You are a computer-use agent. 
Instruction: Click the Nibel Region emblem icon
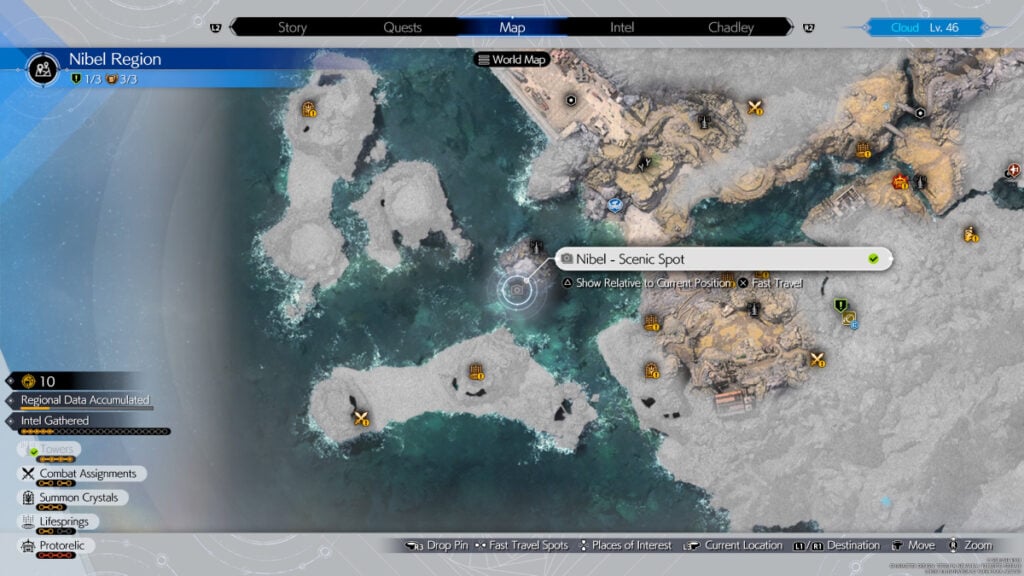43,67
